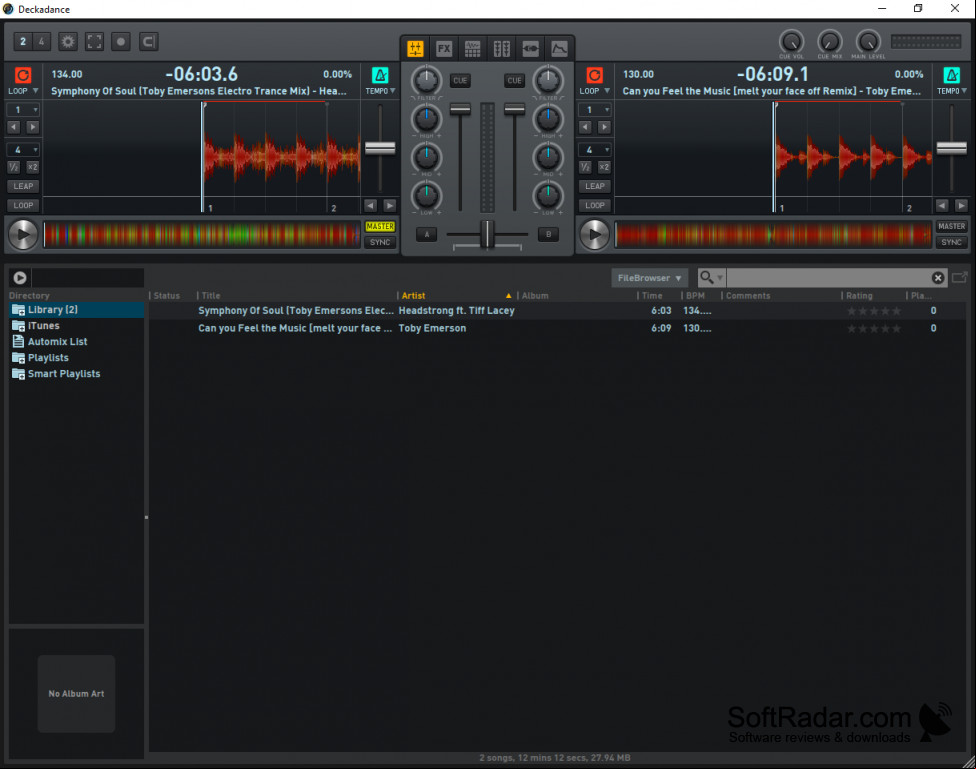The height and width of the screenshot is (769, 976).
Task: Click the LEAP button on left deck
Action: pos(23,186)
